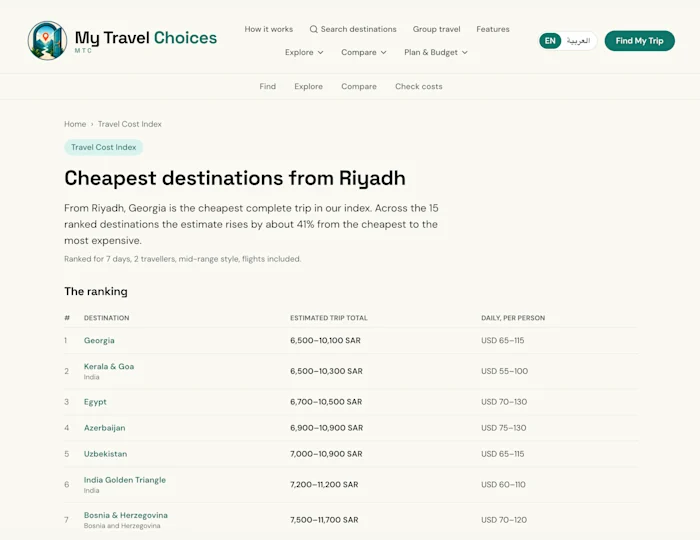This screenshot has width=700, height=540.
Task: Switch language to EN
Action: 550,41
